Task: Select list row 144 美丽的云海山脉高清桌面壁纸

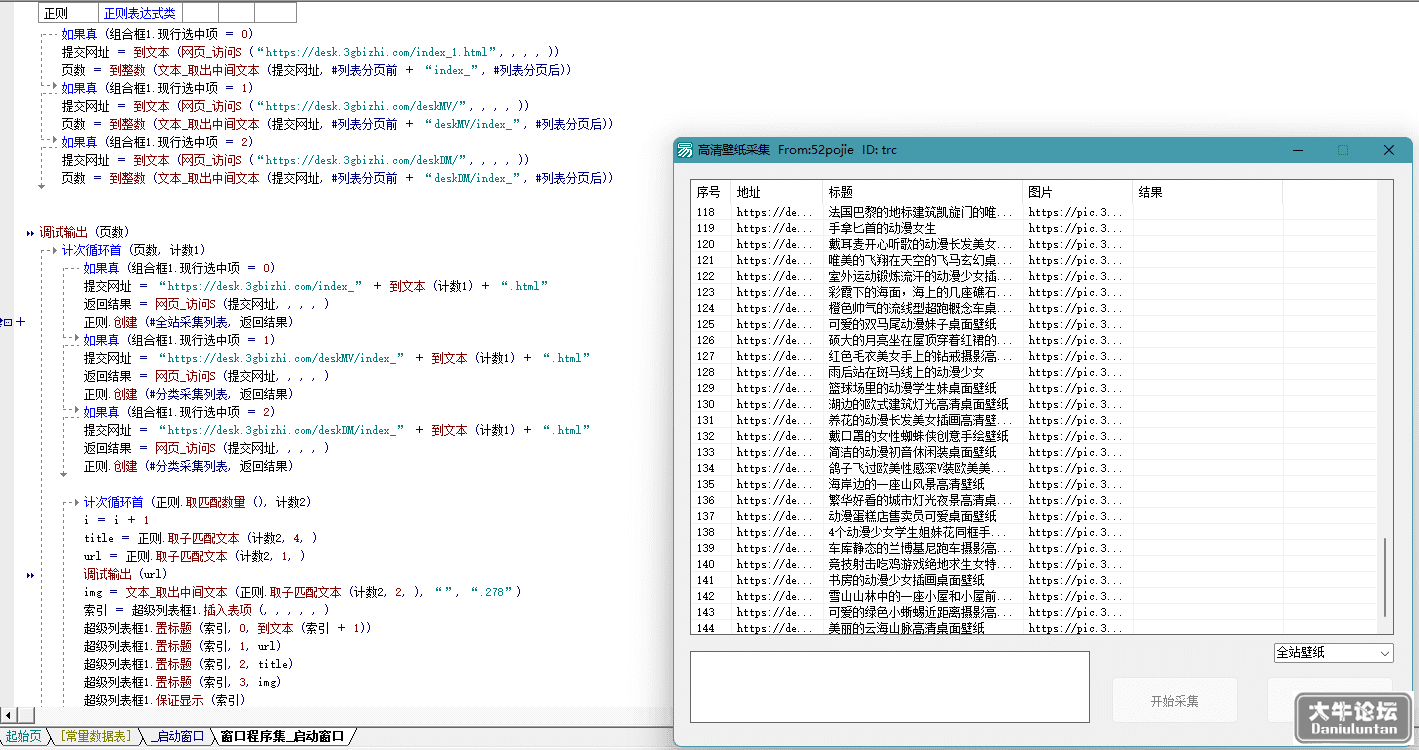Action: (x=1035, y=628)
